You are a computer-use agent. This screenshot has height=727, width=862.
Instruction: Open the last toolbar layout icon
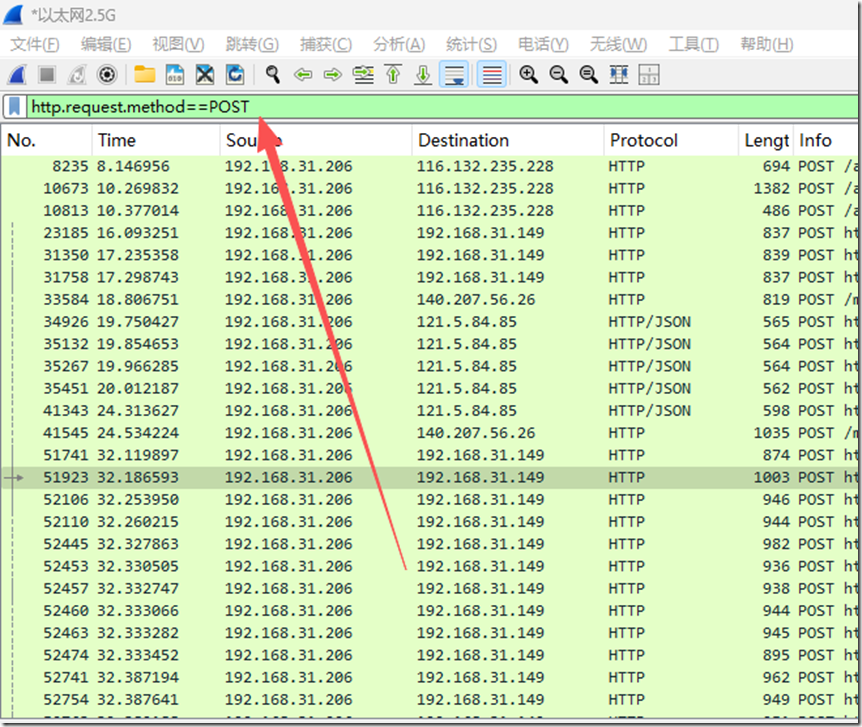tap(649, 74)
